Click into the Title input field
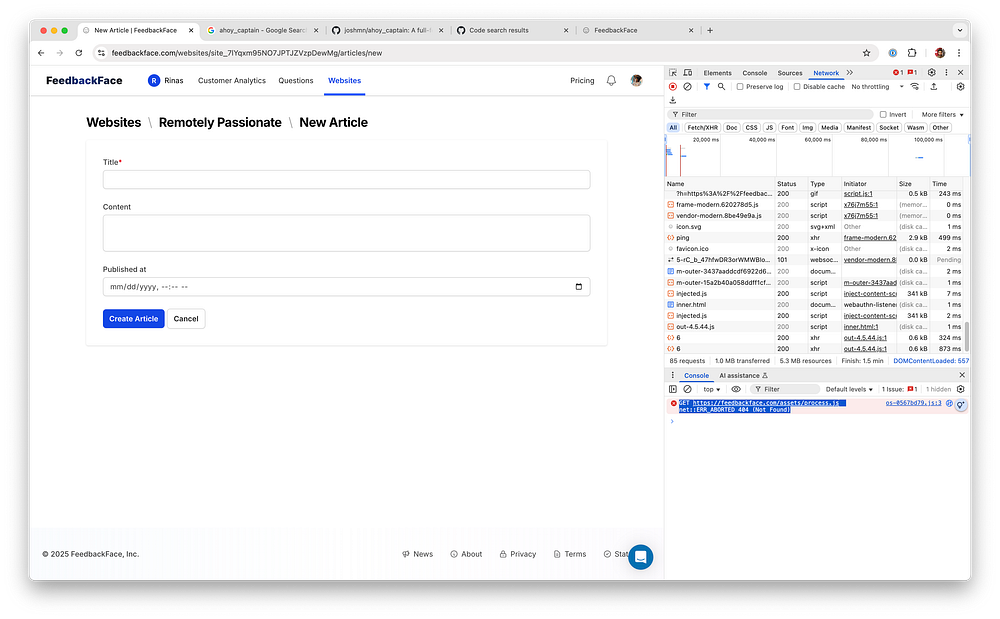 click(x=346, y=180)
